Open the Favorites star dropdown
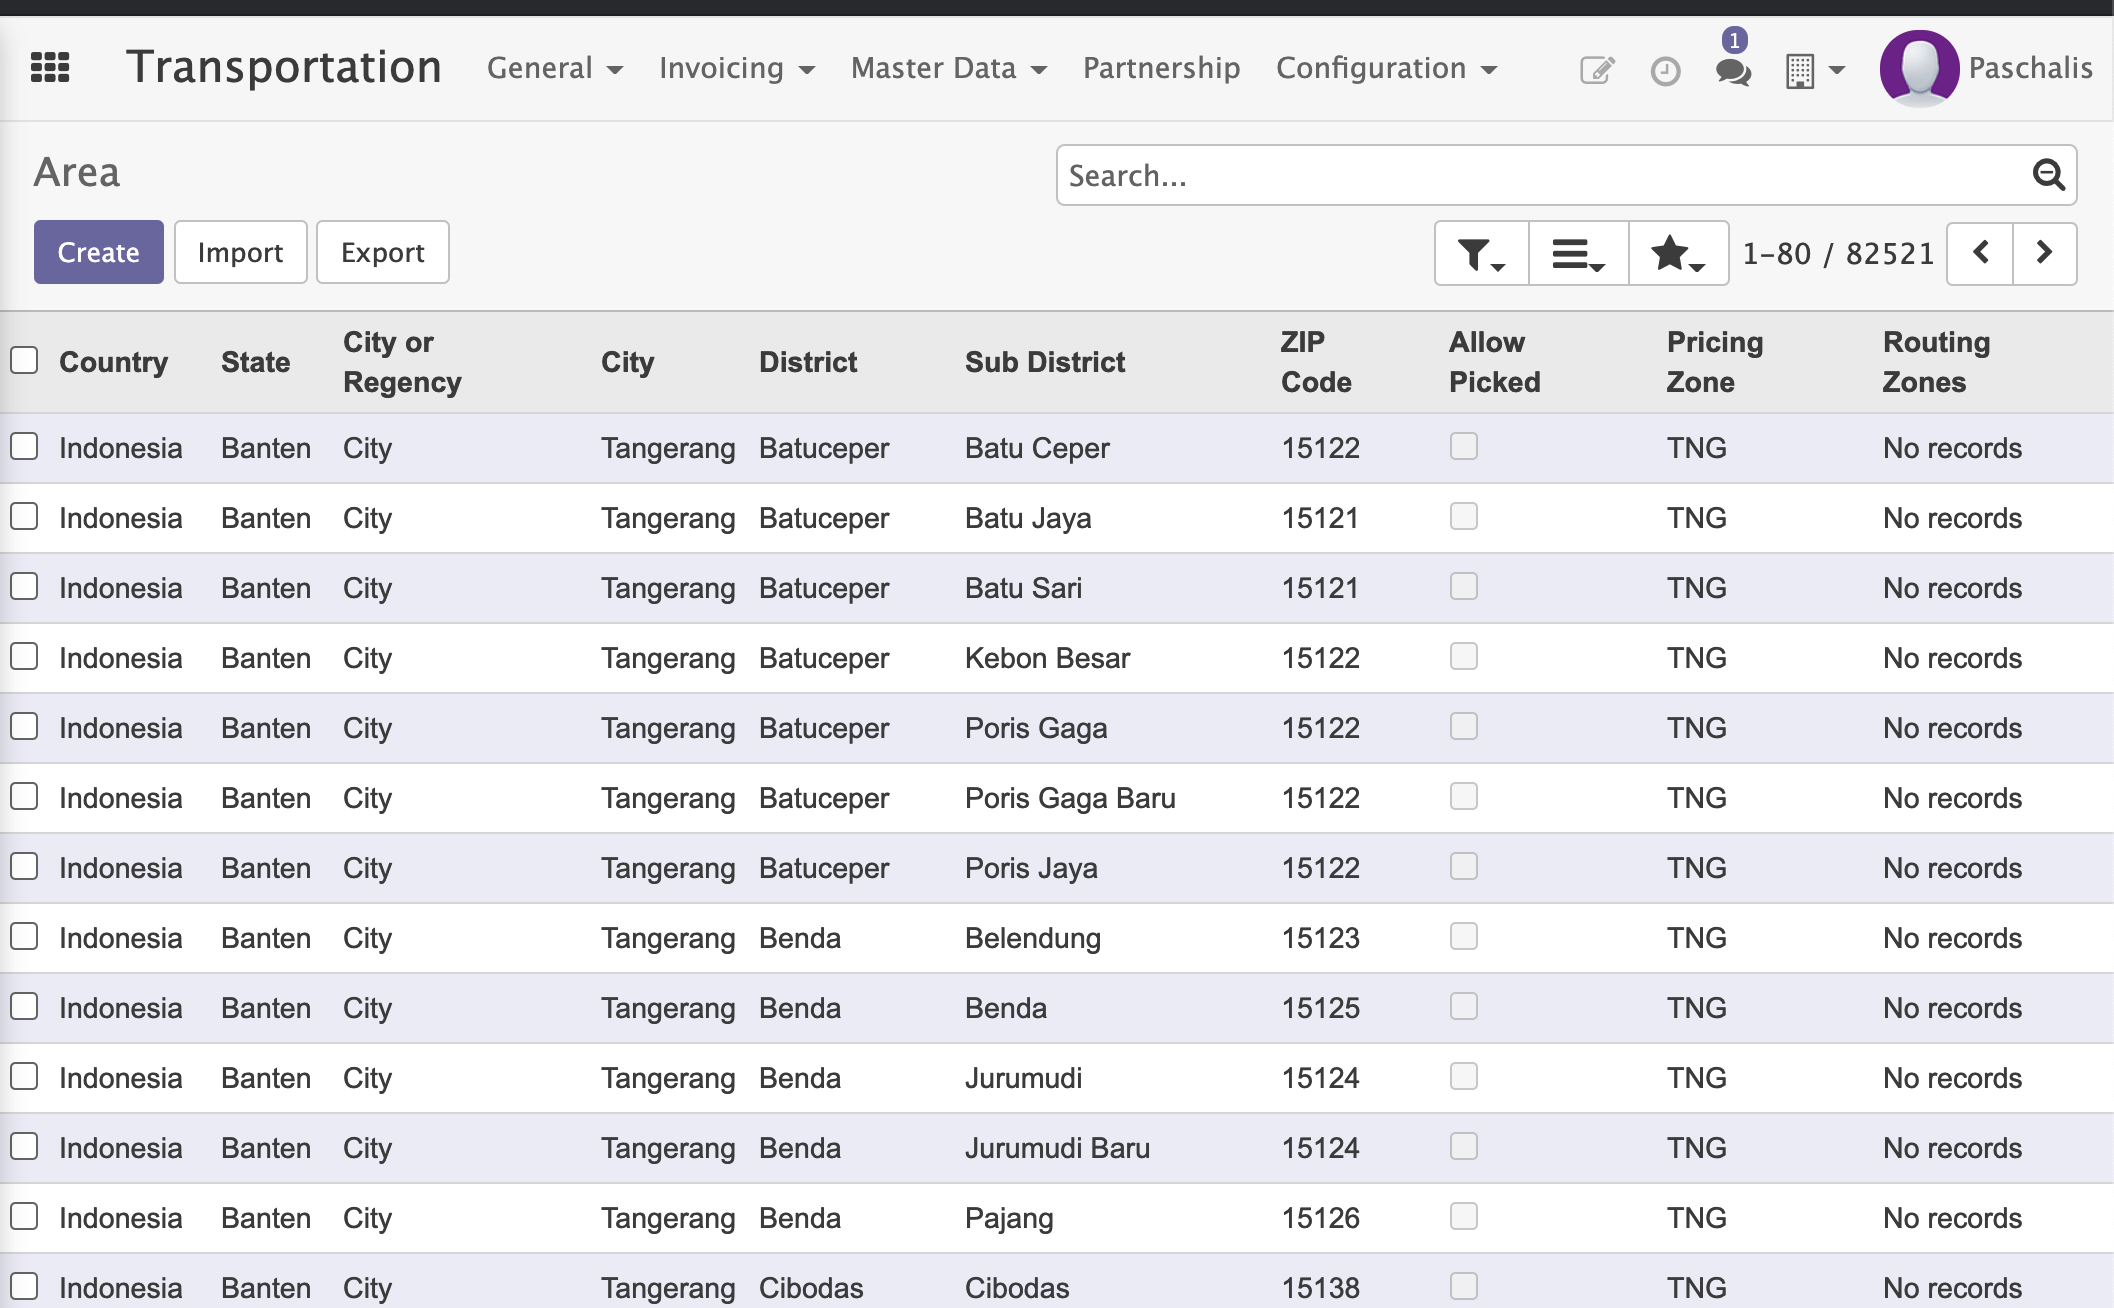The width and height of the screenshot is (2114, 1308). (x=1679, y=253)
